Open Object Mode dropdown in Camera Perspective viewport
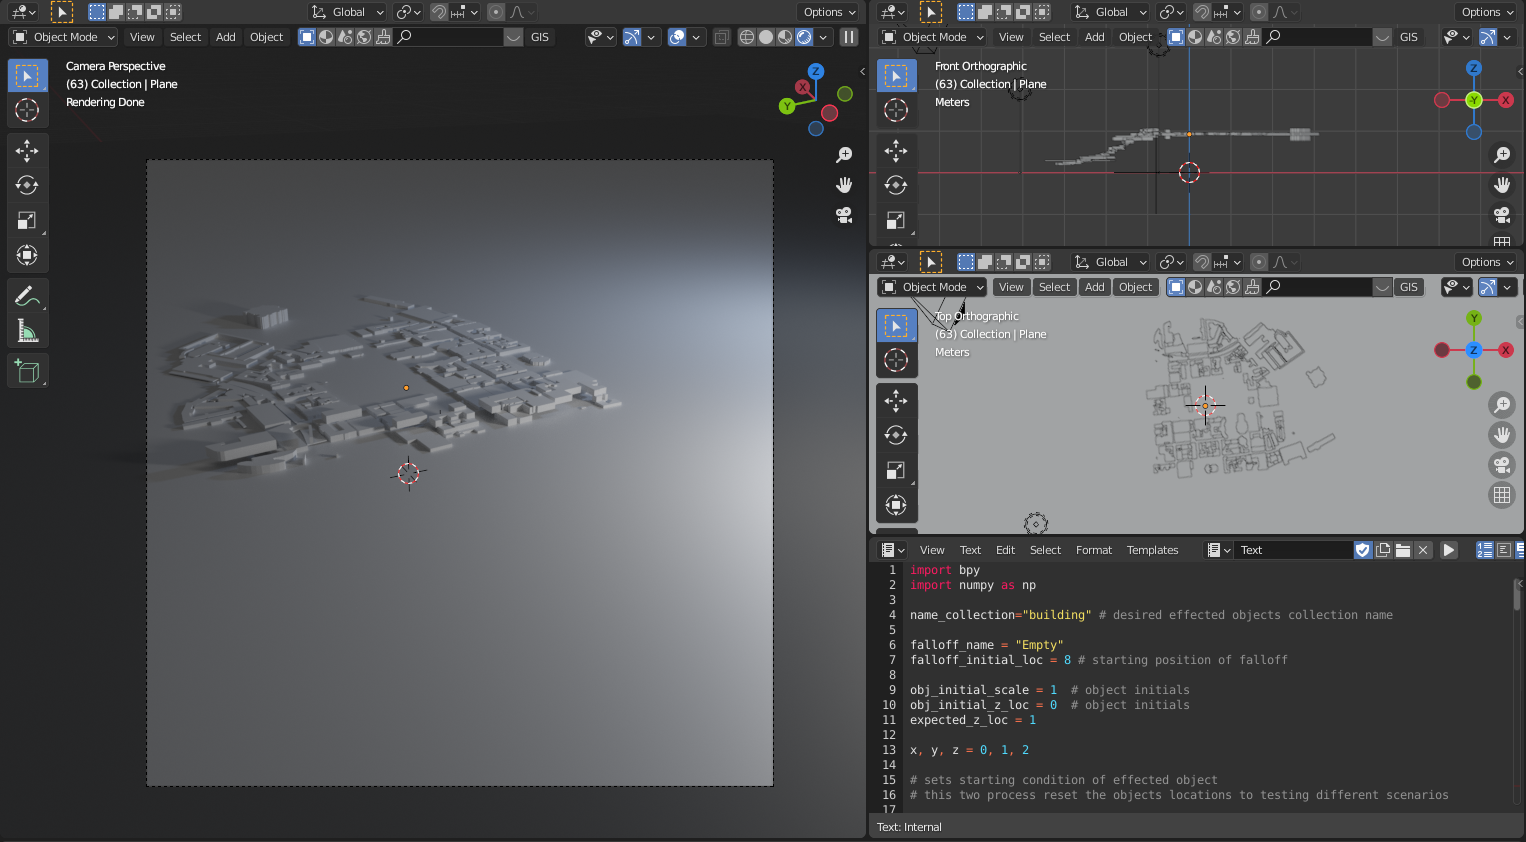The width and height of the screenshot is (1526, 842). click(x=64, y=37)
